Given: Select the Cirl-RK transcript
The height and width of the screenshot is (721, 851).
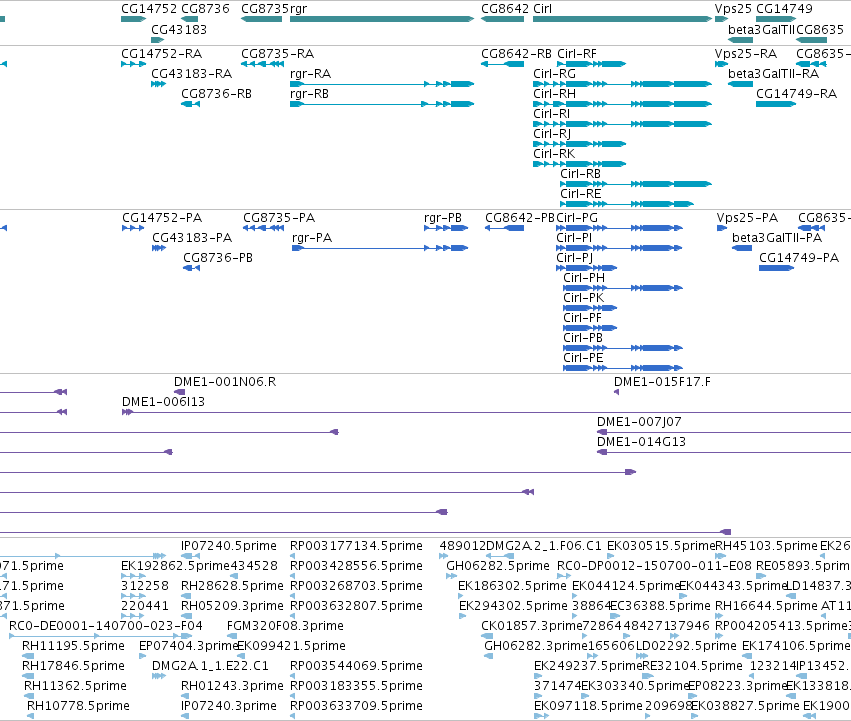Looking at the screenshot, I should pyautogui.click(x=554, y=154).
